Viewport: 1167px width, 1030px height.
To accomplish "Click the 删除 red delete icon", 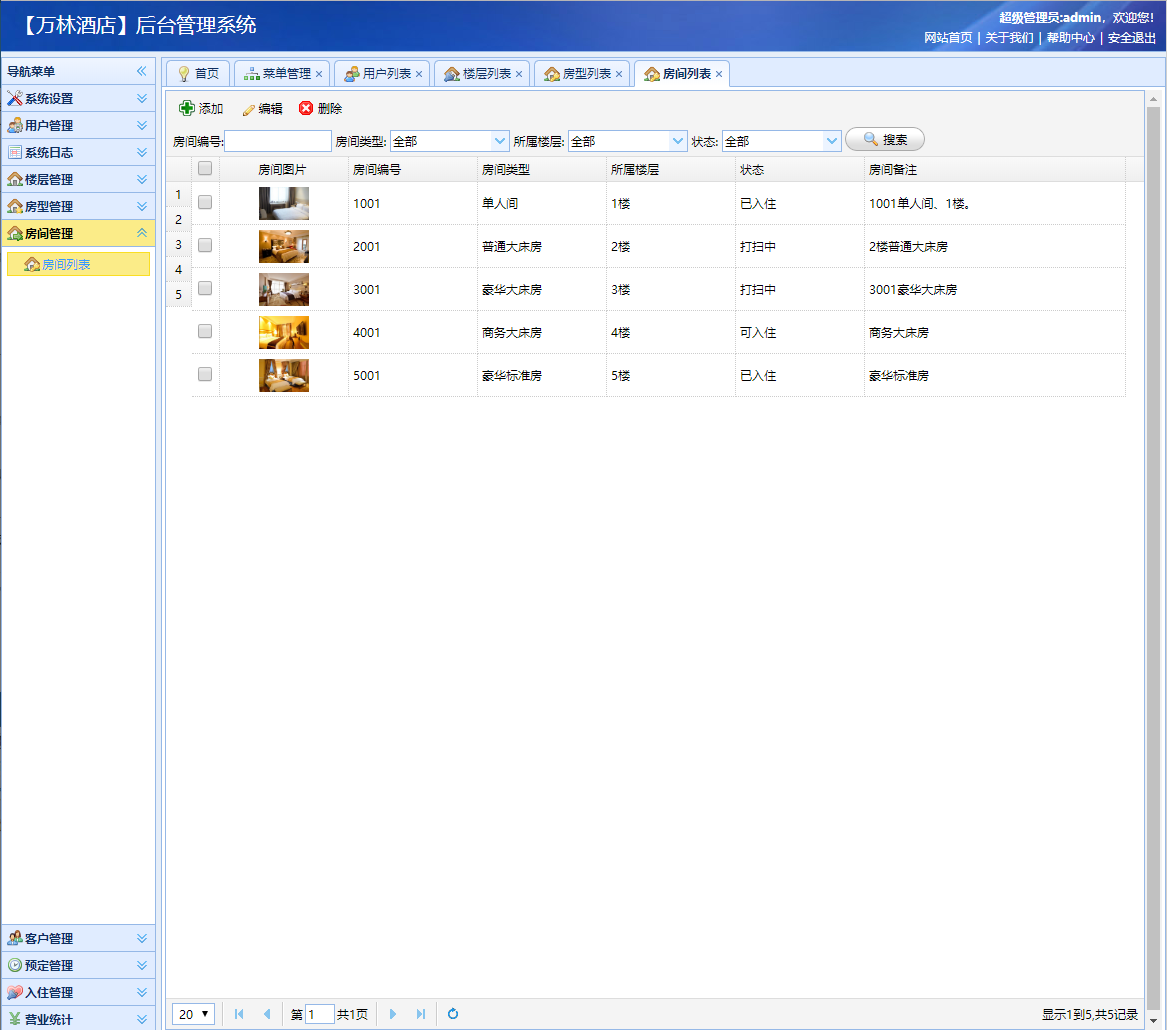I will [x=306, y=108].
